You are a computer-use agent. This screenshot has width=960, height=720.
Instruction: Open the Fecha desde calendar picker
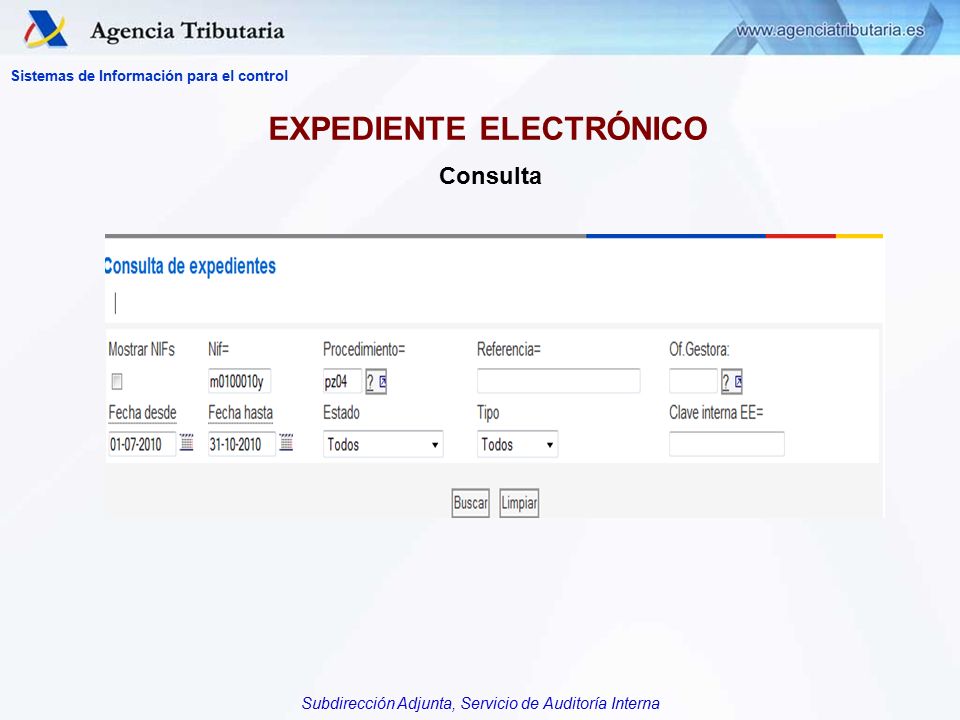point(187,443)
